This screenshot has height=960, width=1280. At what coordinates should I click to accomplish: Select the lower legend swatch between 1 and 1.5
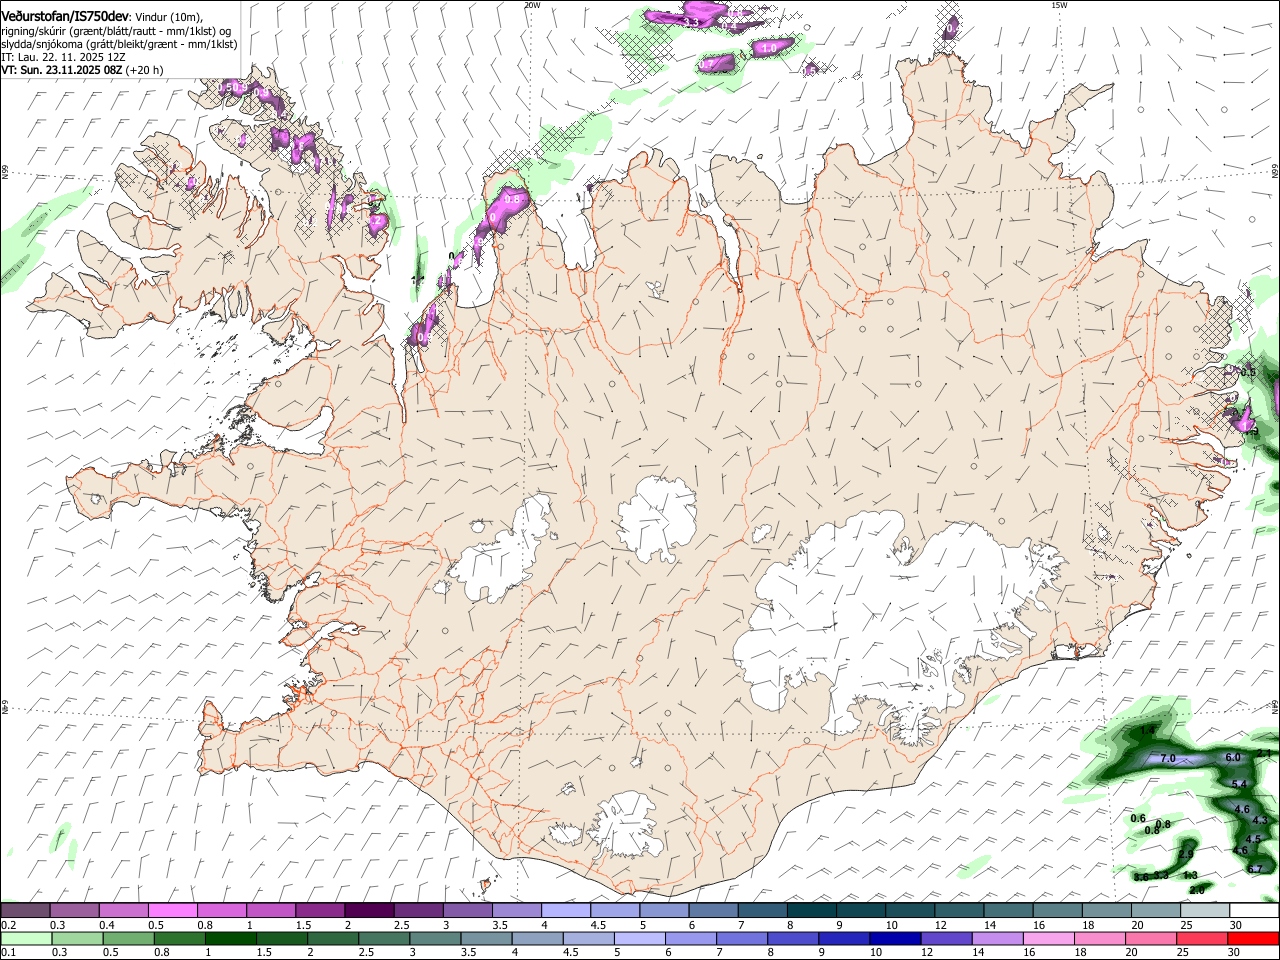coord(231,939)
